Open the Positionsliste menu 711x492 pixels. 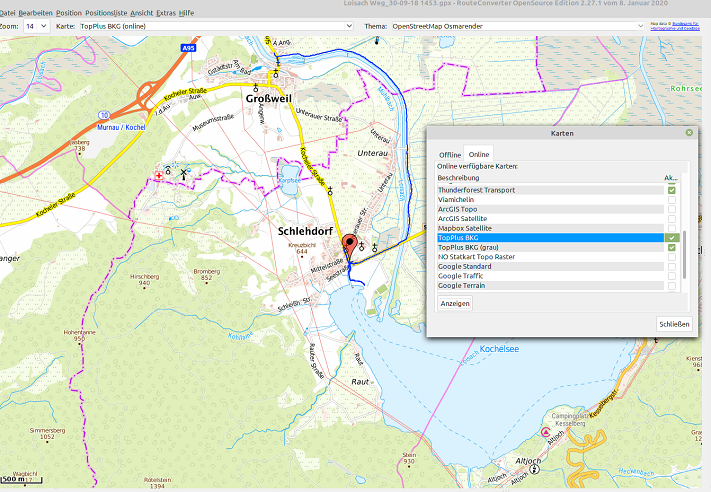(x=106, y=11)
